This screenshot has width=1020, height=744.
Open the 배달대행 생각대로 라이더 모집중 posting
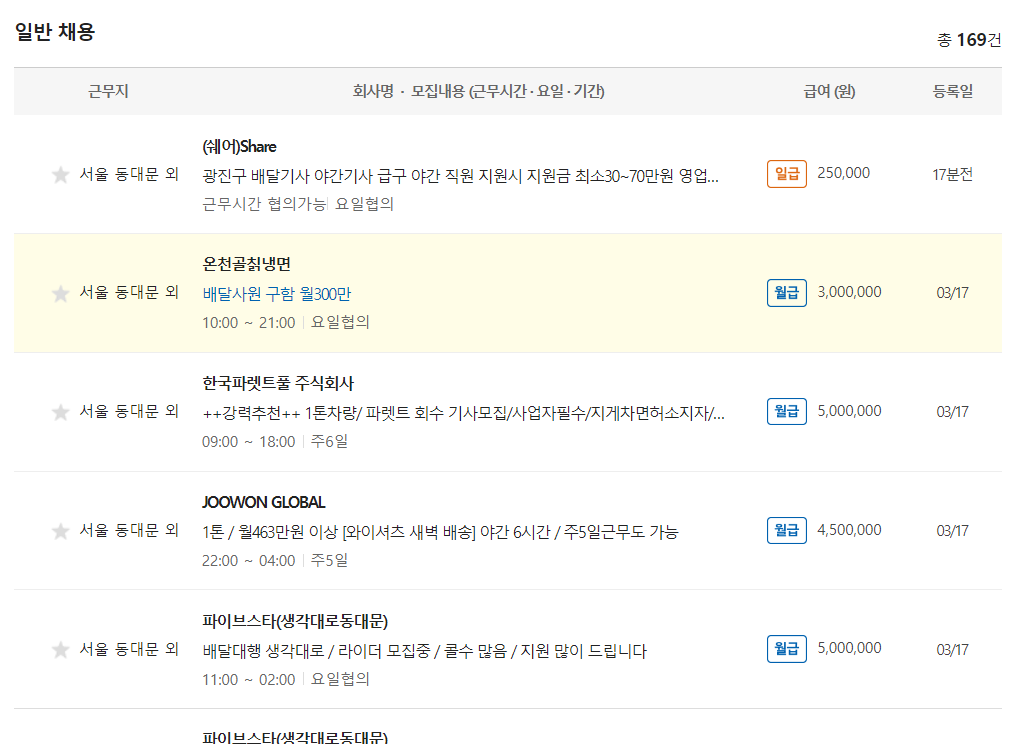[425, 651]
